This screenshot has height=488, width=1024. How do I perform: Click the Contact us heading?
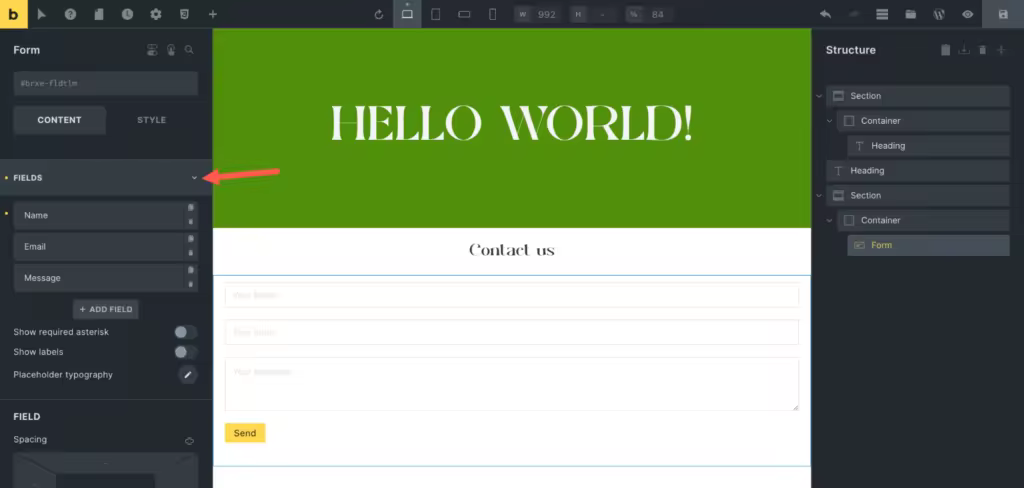pos(511,250)
